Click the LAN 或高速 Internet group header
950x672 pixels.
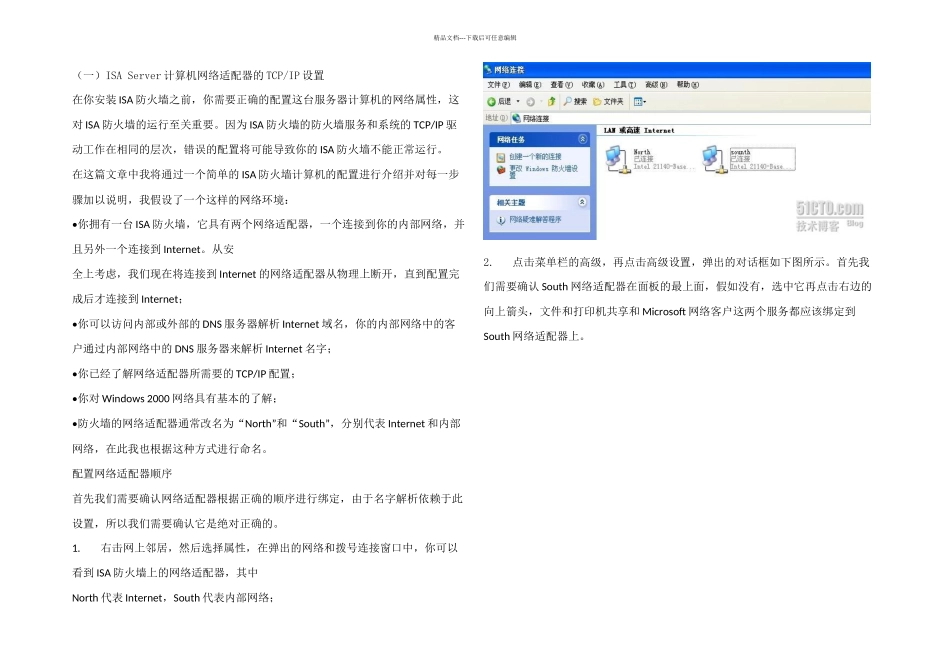(639, 130)
